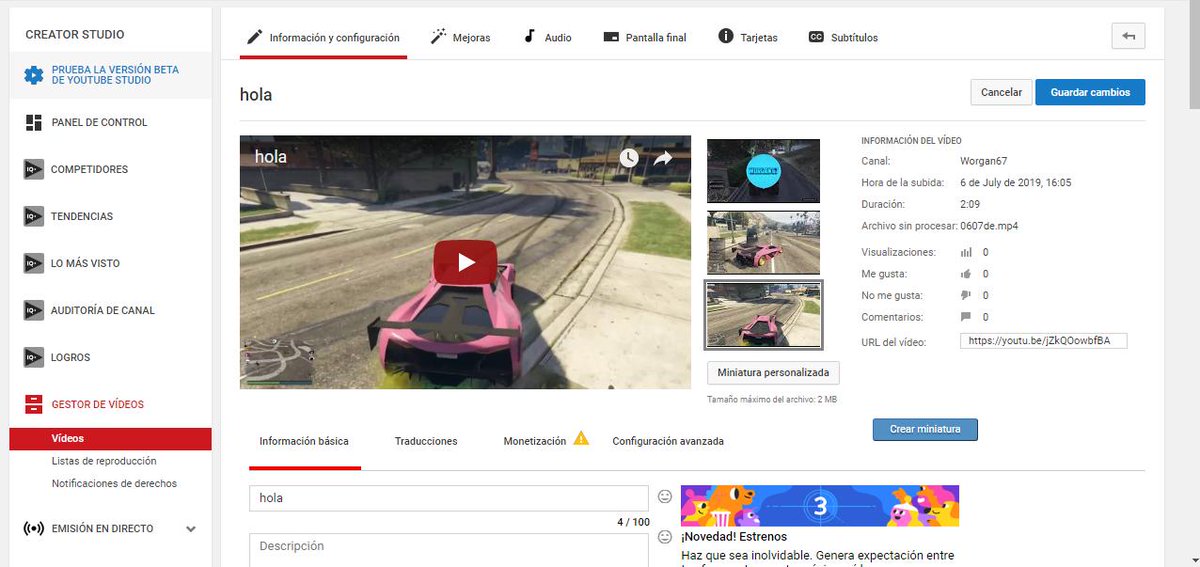Switch to the Audio tab

(x=547, y=38)
